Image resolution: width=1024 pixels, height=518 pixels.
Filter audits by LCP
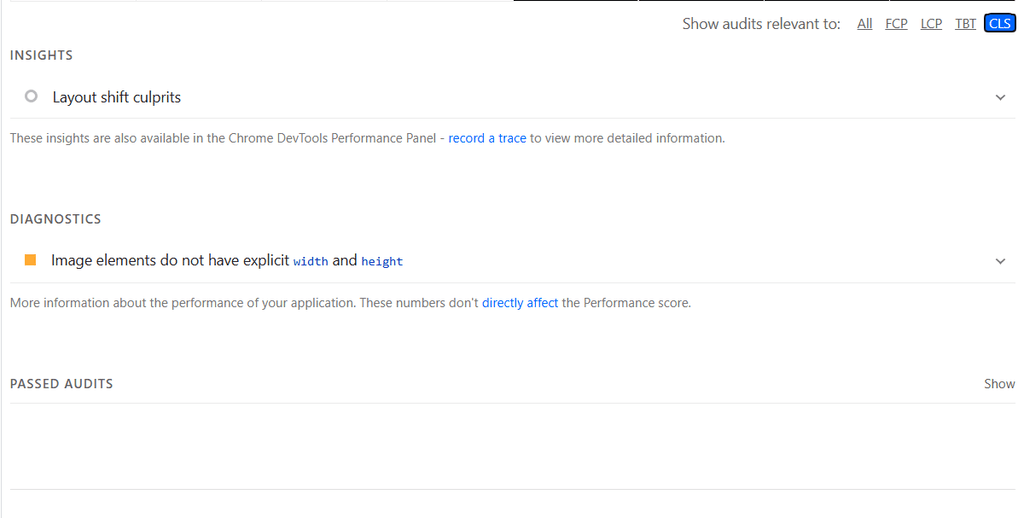pyautogui.click(x=931, y=24)
